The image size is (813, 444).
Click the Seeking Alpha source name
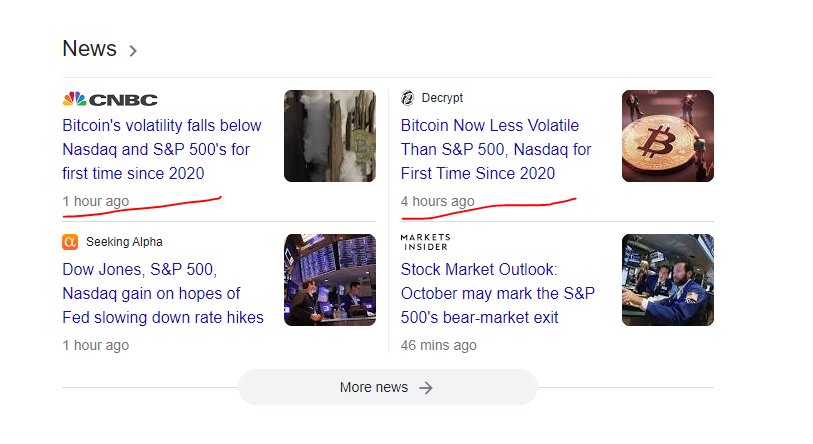pos(124,242)
